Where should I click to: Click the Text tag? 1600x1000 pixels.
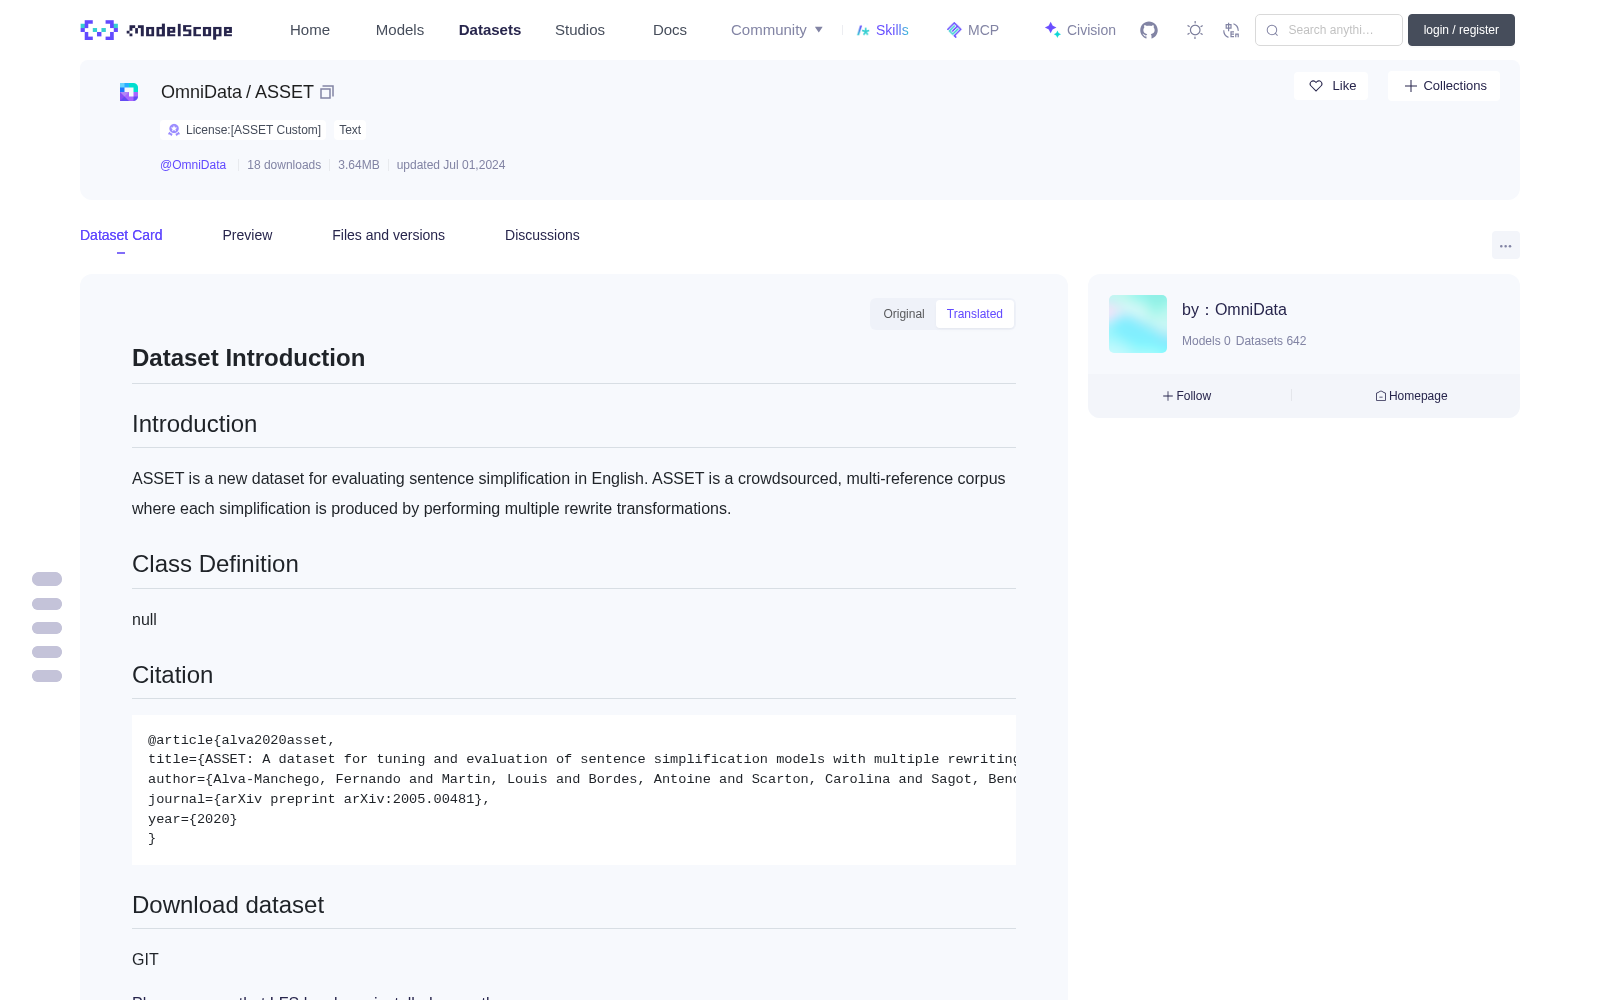tap(350, 130)
